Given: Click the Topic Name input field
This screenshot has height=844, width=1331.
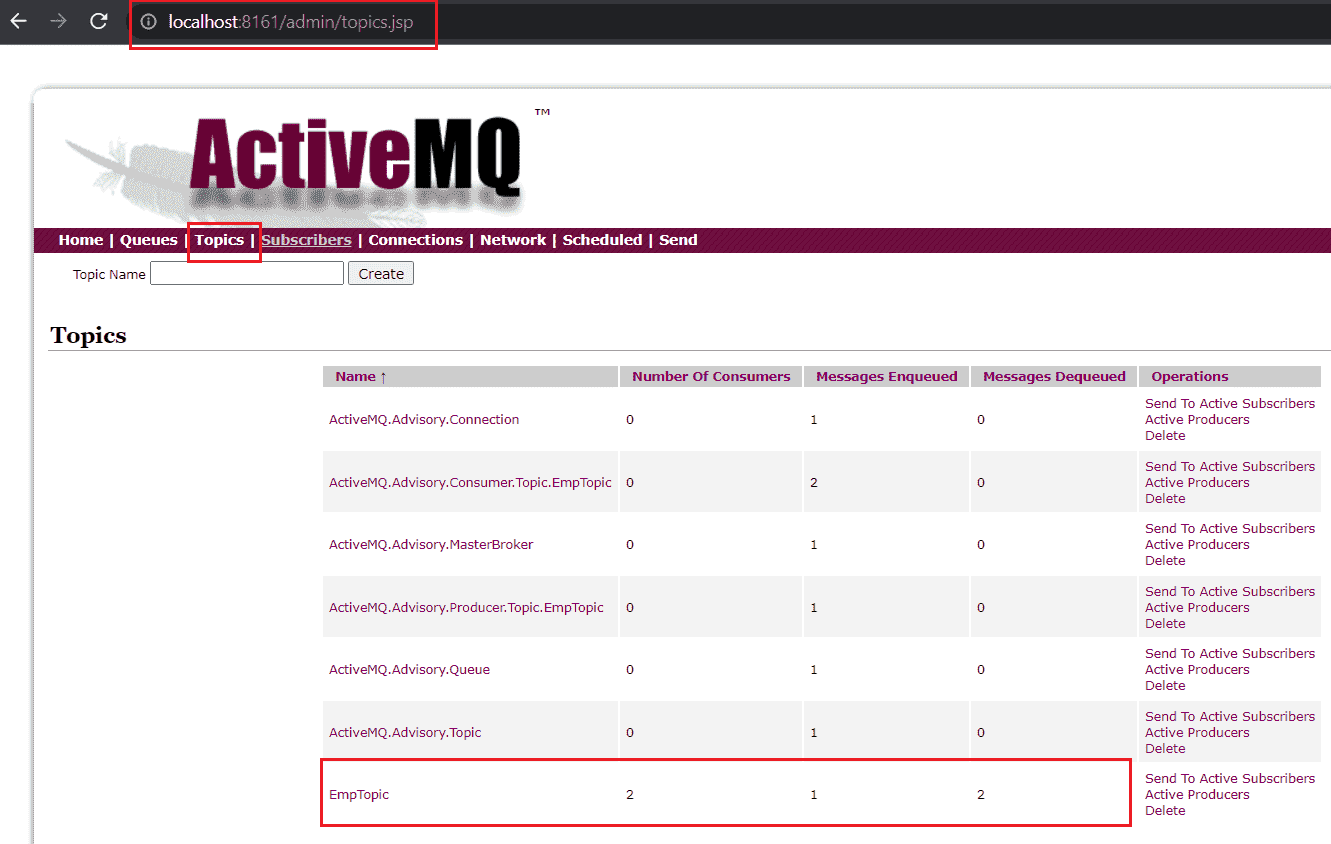Looking at the screenshot, I should [x=247, y=273].
